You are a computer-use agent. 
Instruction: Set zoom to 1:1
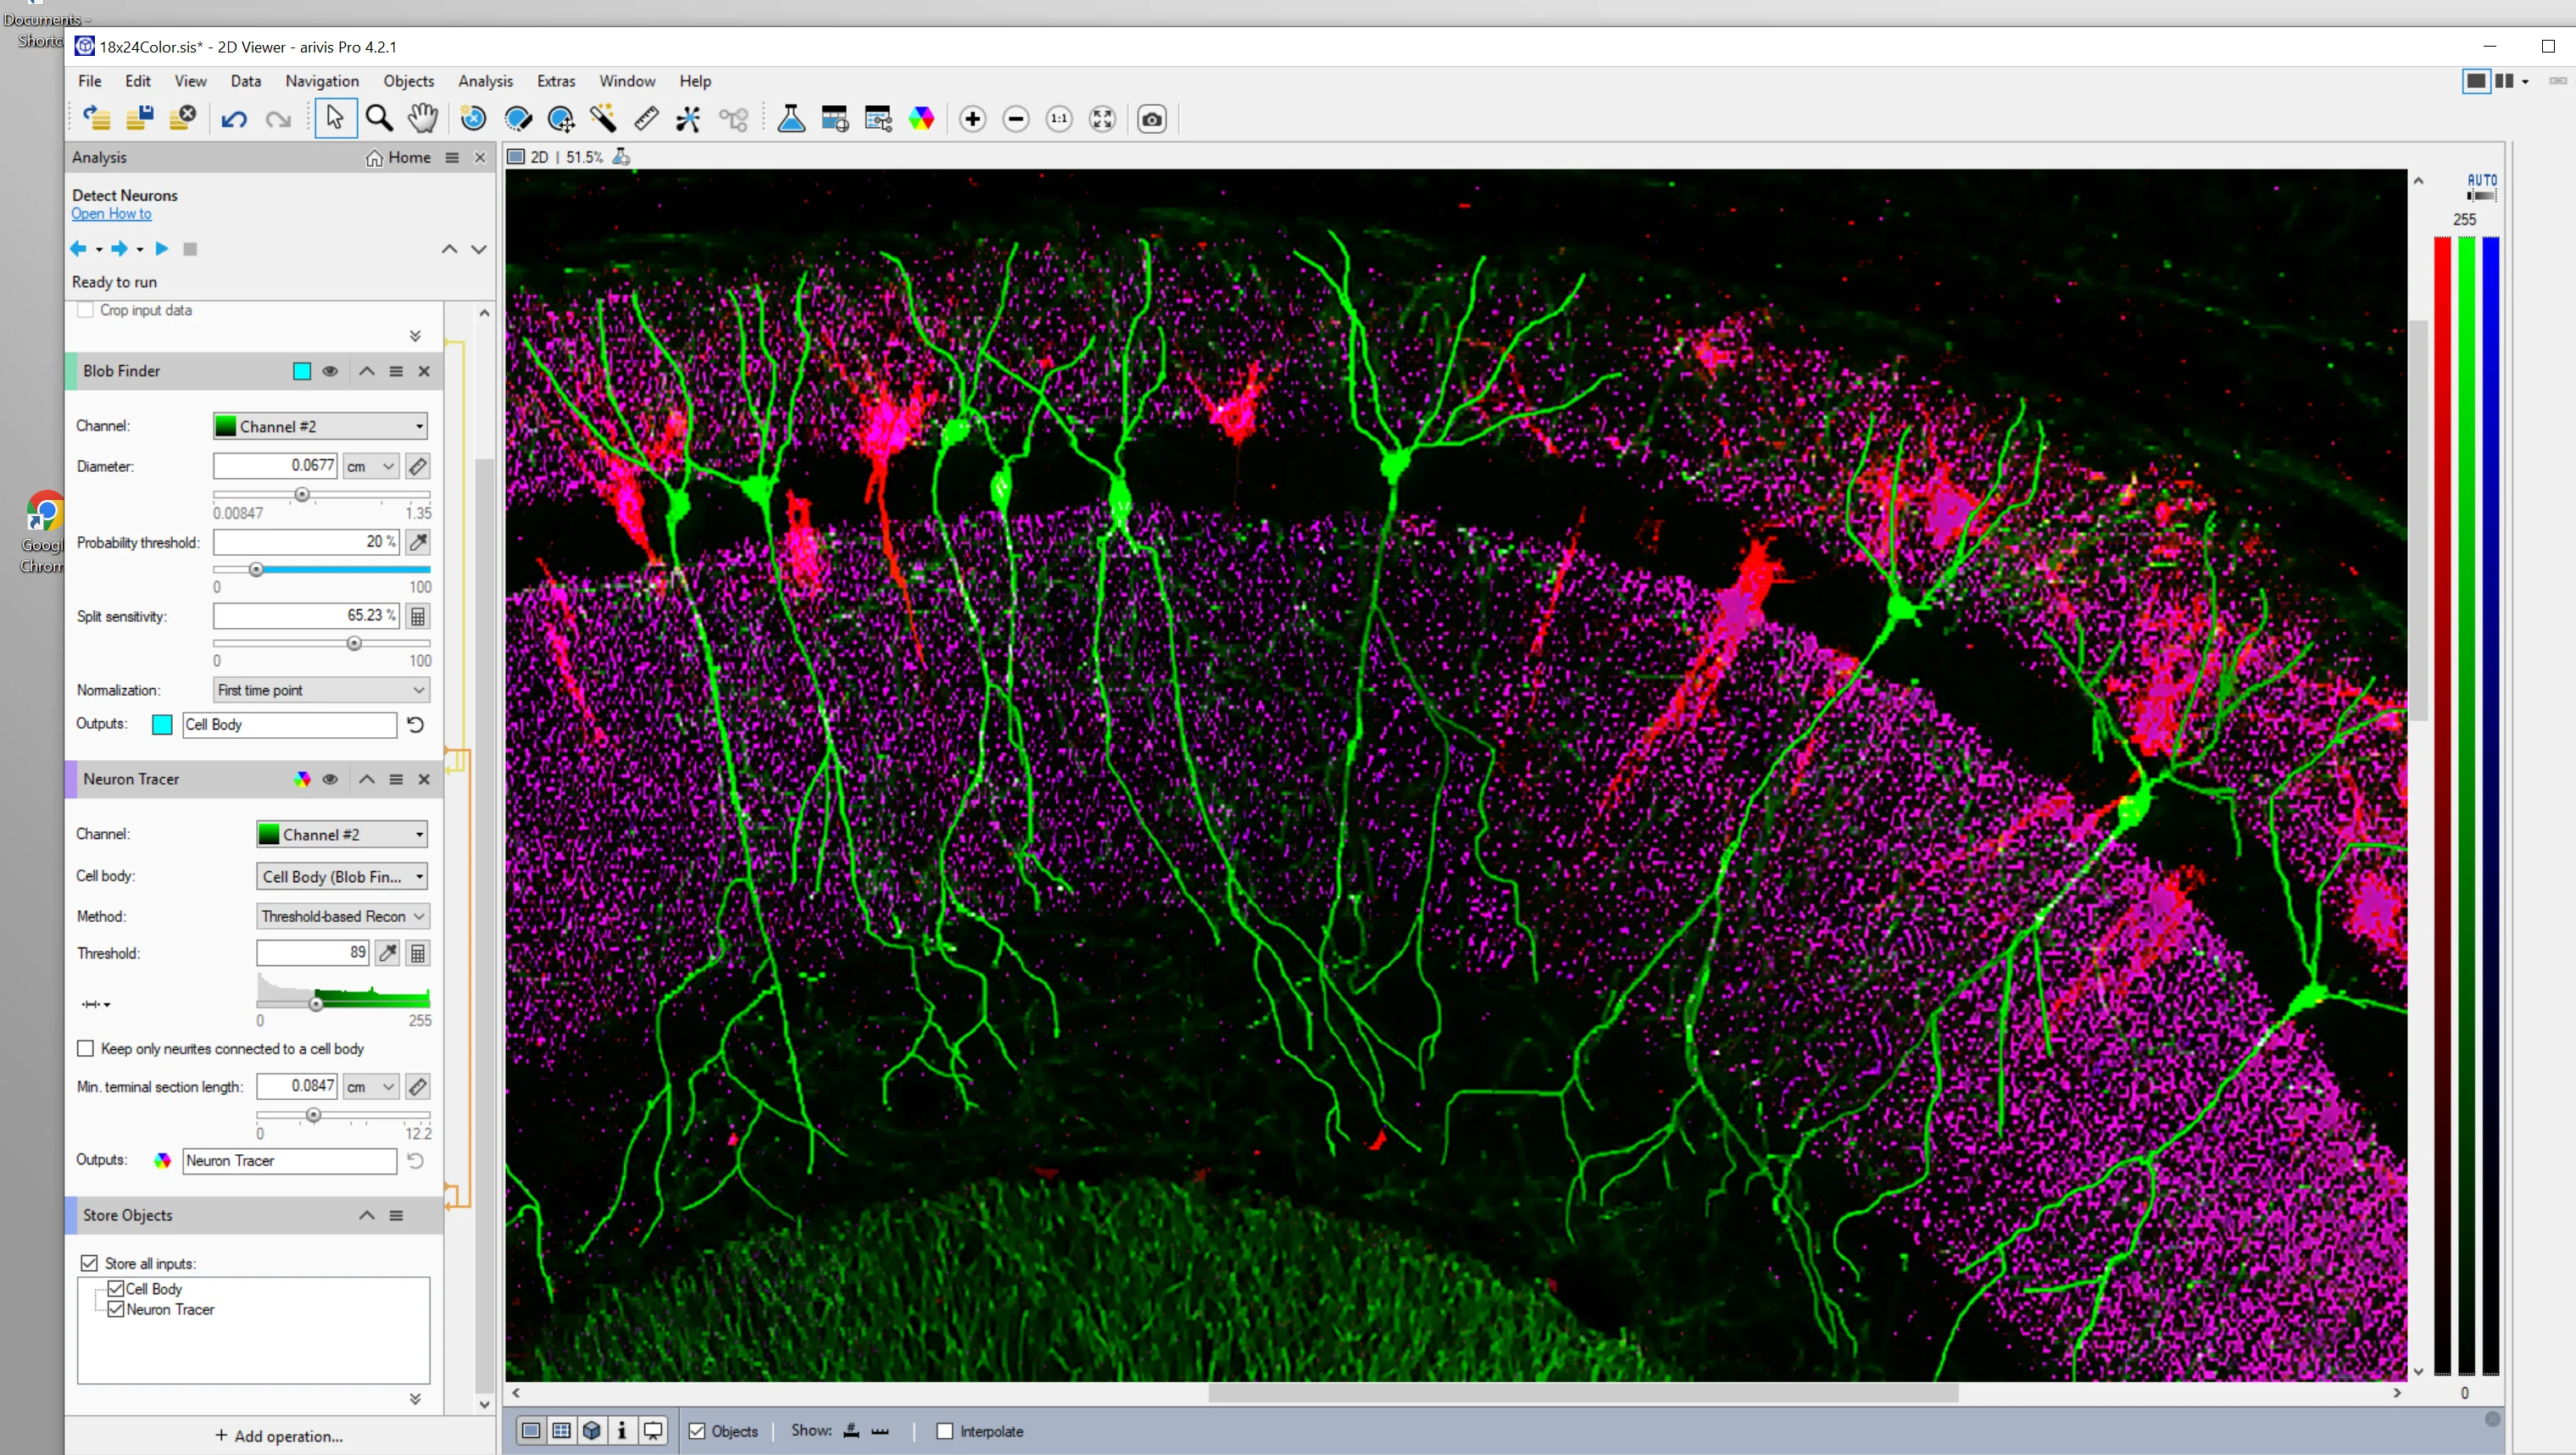[1059, 119]
